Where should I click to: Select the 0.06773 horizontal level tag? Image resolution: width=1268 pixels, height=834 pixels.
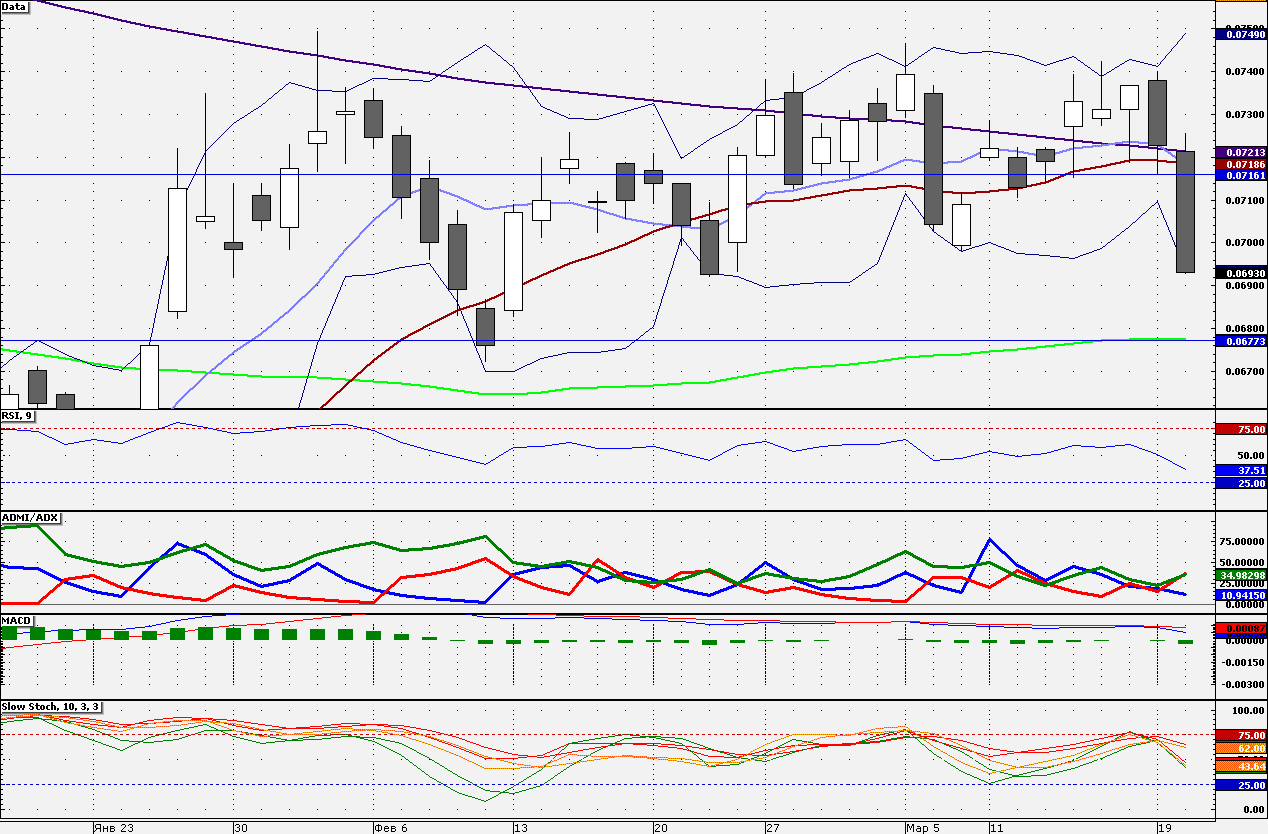point(1240,341)
